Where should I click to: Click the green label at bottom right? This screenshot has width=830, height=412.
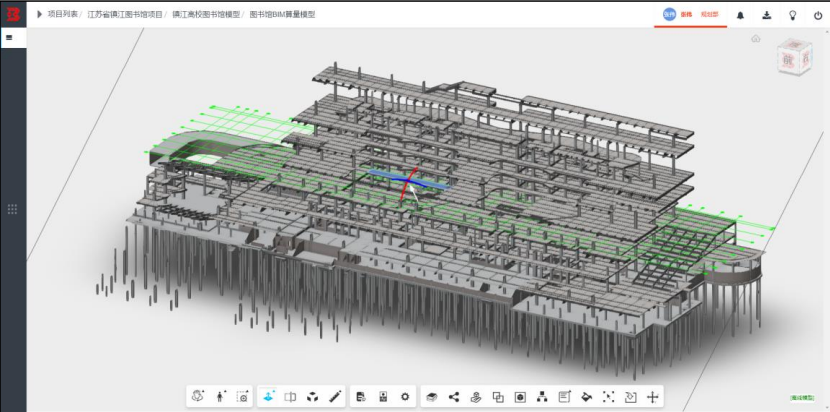pos(802,397)
